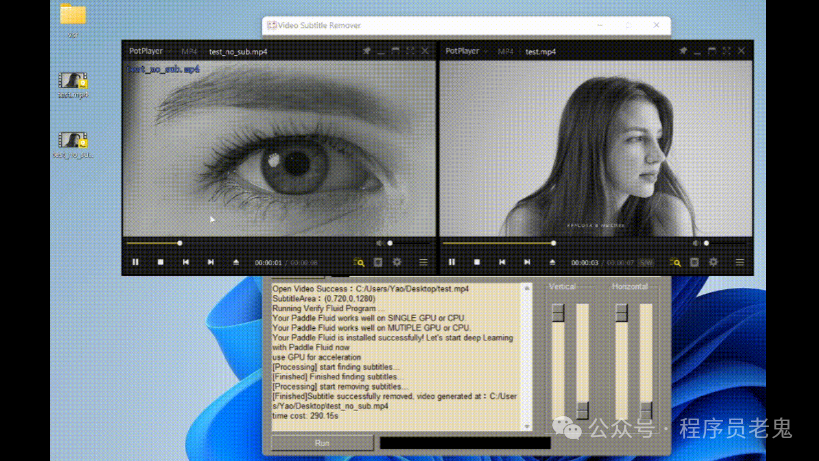
Task: Click the 00:00:01 elapsed time in left player
Action: coord(268,263)
